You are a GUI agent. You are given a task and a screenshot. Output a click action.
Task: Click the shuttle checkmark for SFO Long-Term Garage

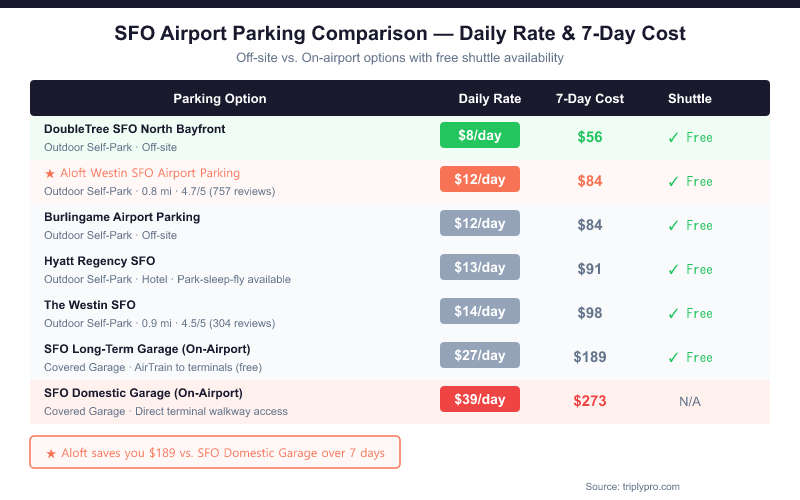pyautogui.click(x=673, y=357)
